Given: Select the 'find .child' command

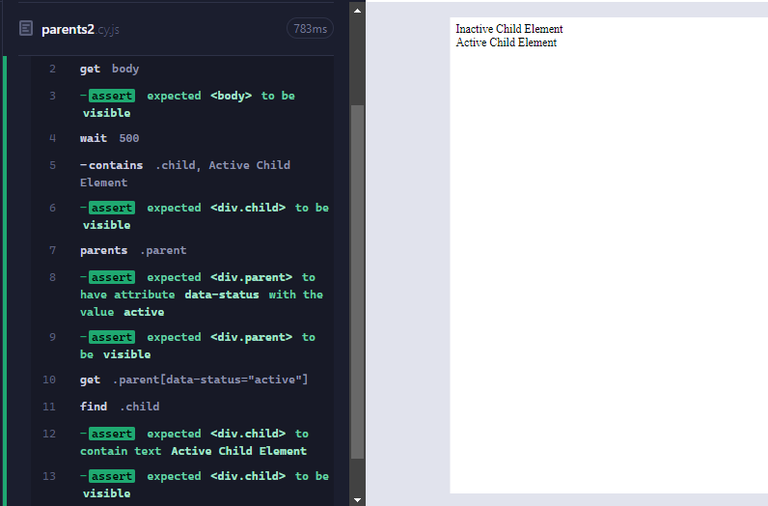Looking at the screenshot, I should (182, 407).
